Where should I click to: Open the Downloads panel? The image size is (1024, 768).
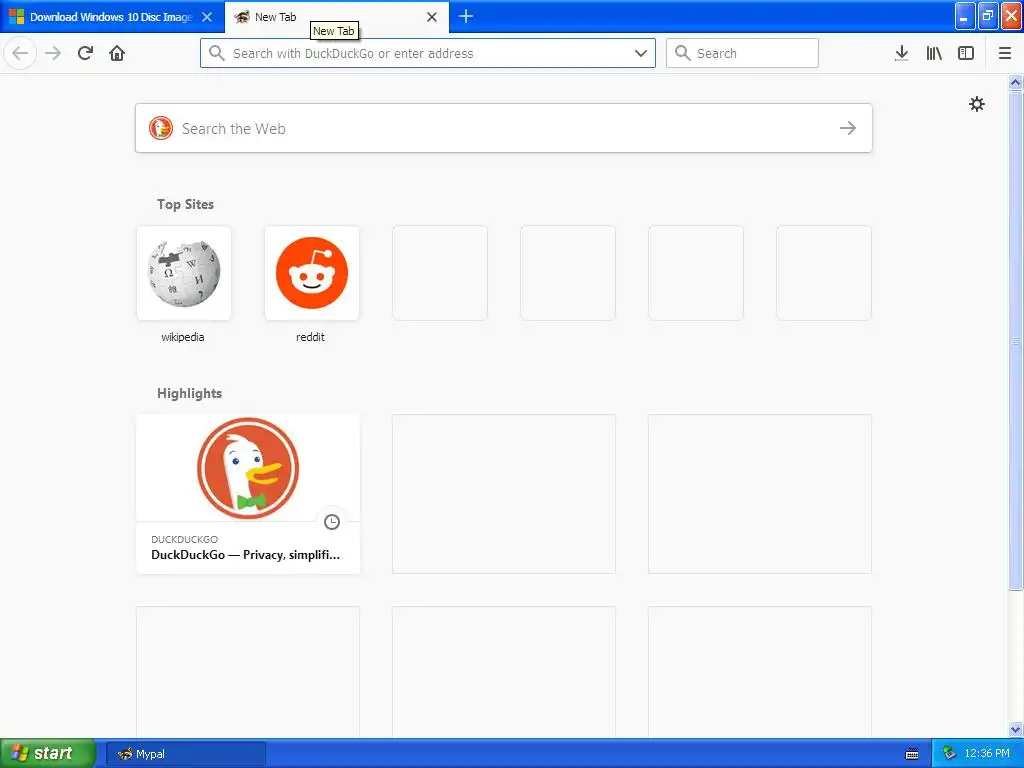pyautogui.click(x=901, y=53)
